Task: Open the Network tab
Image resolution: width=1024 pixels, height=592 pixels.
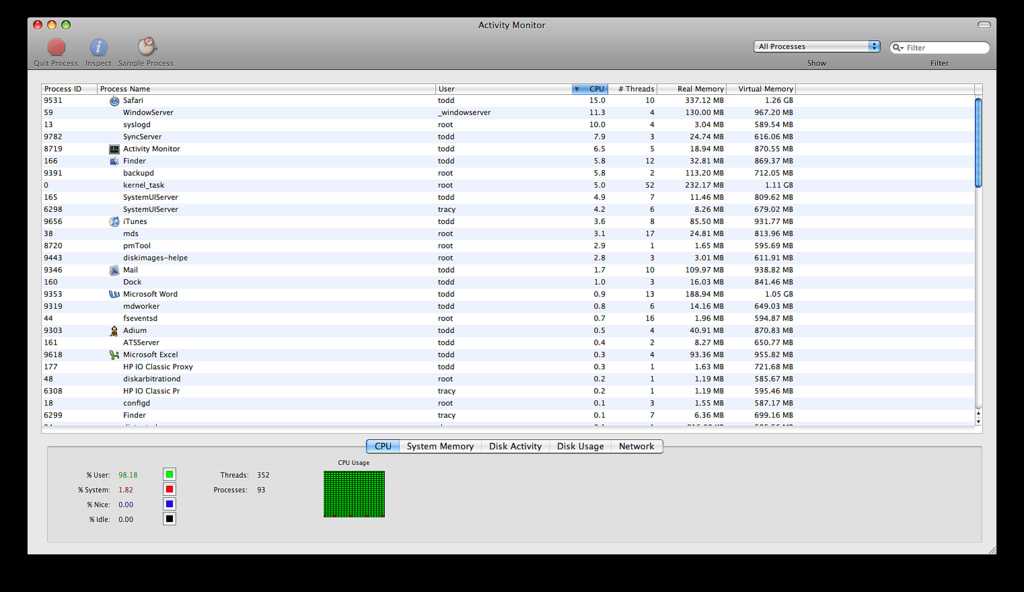Action: tap(637, 446)
